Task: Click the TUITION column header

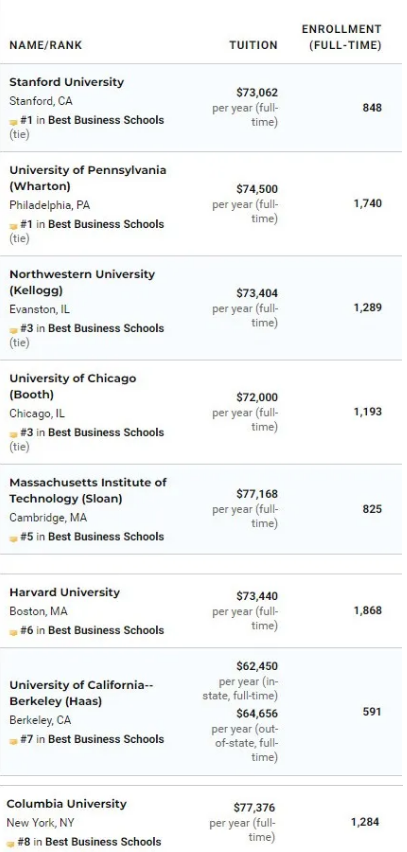Action: pos(253,45)
